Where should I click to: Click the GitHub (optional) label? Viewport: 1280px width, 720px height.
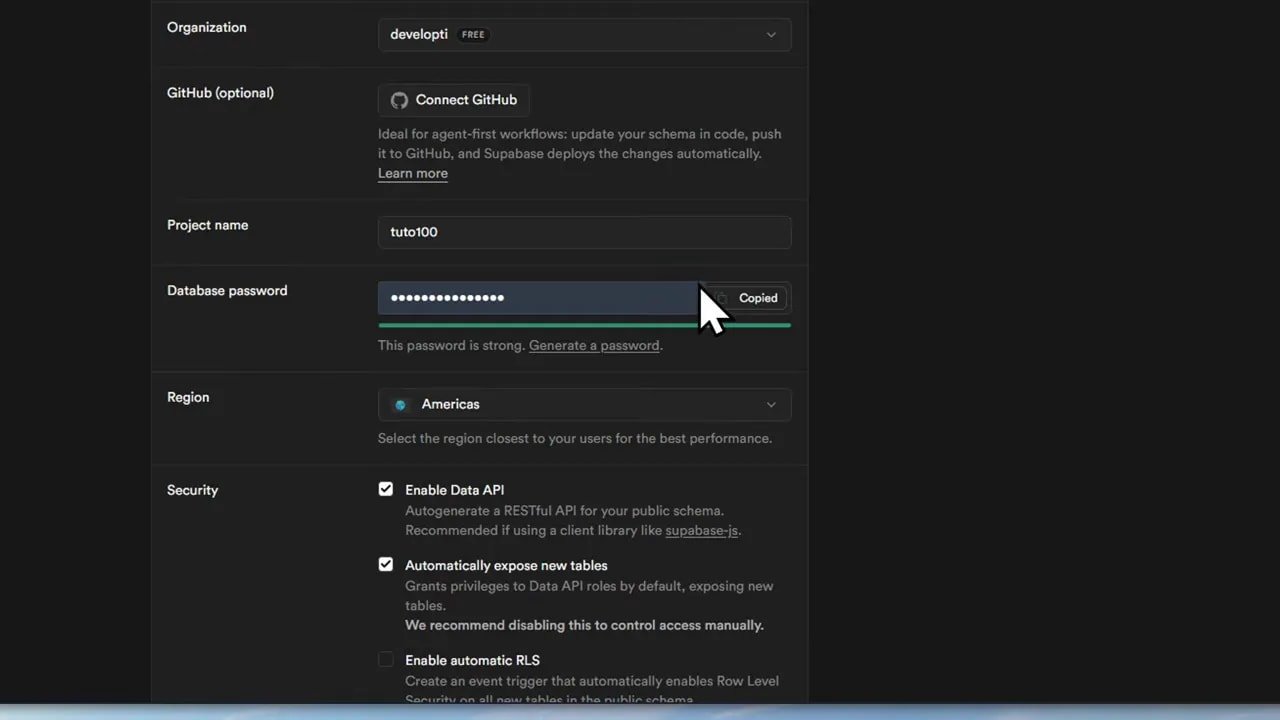pyautogui.click(x=220, y=93)
